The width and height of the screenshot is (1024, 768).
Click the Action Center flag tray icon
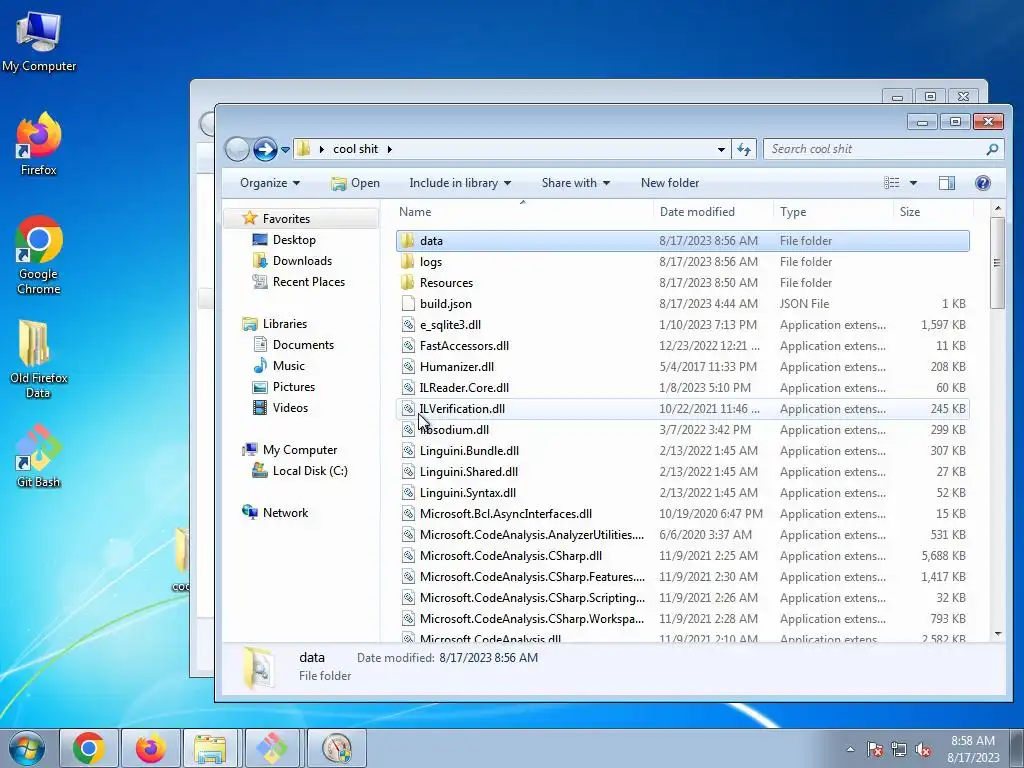(x=875, y=749)
